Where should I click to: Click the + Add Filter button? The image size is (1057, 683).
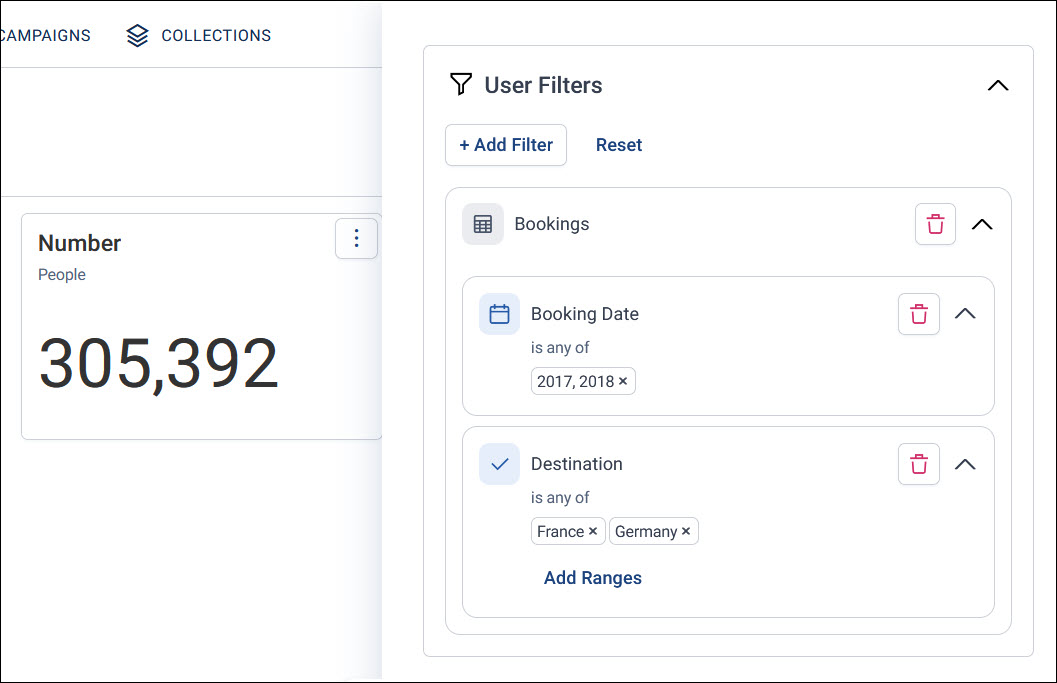tap(506, 145)
